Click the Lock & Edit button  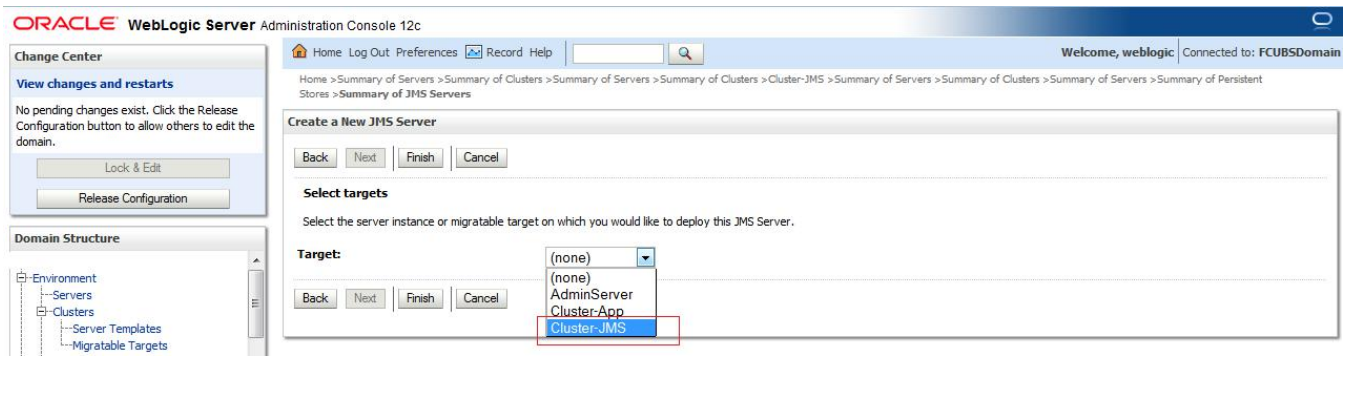(133, 168)
